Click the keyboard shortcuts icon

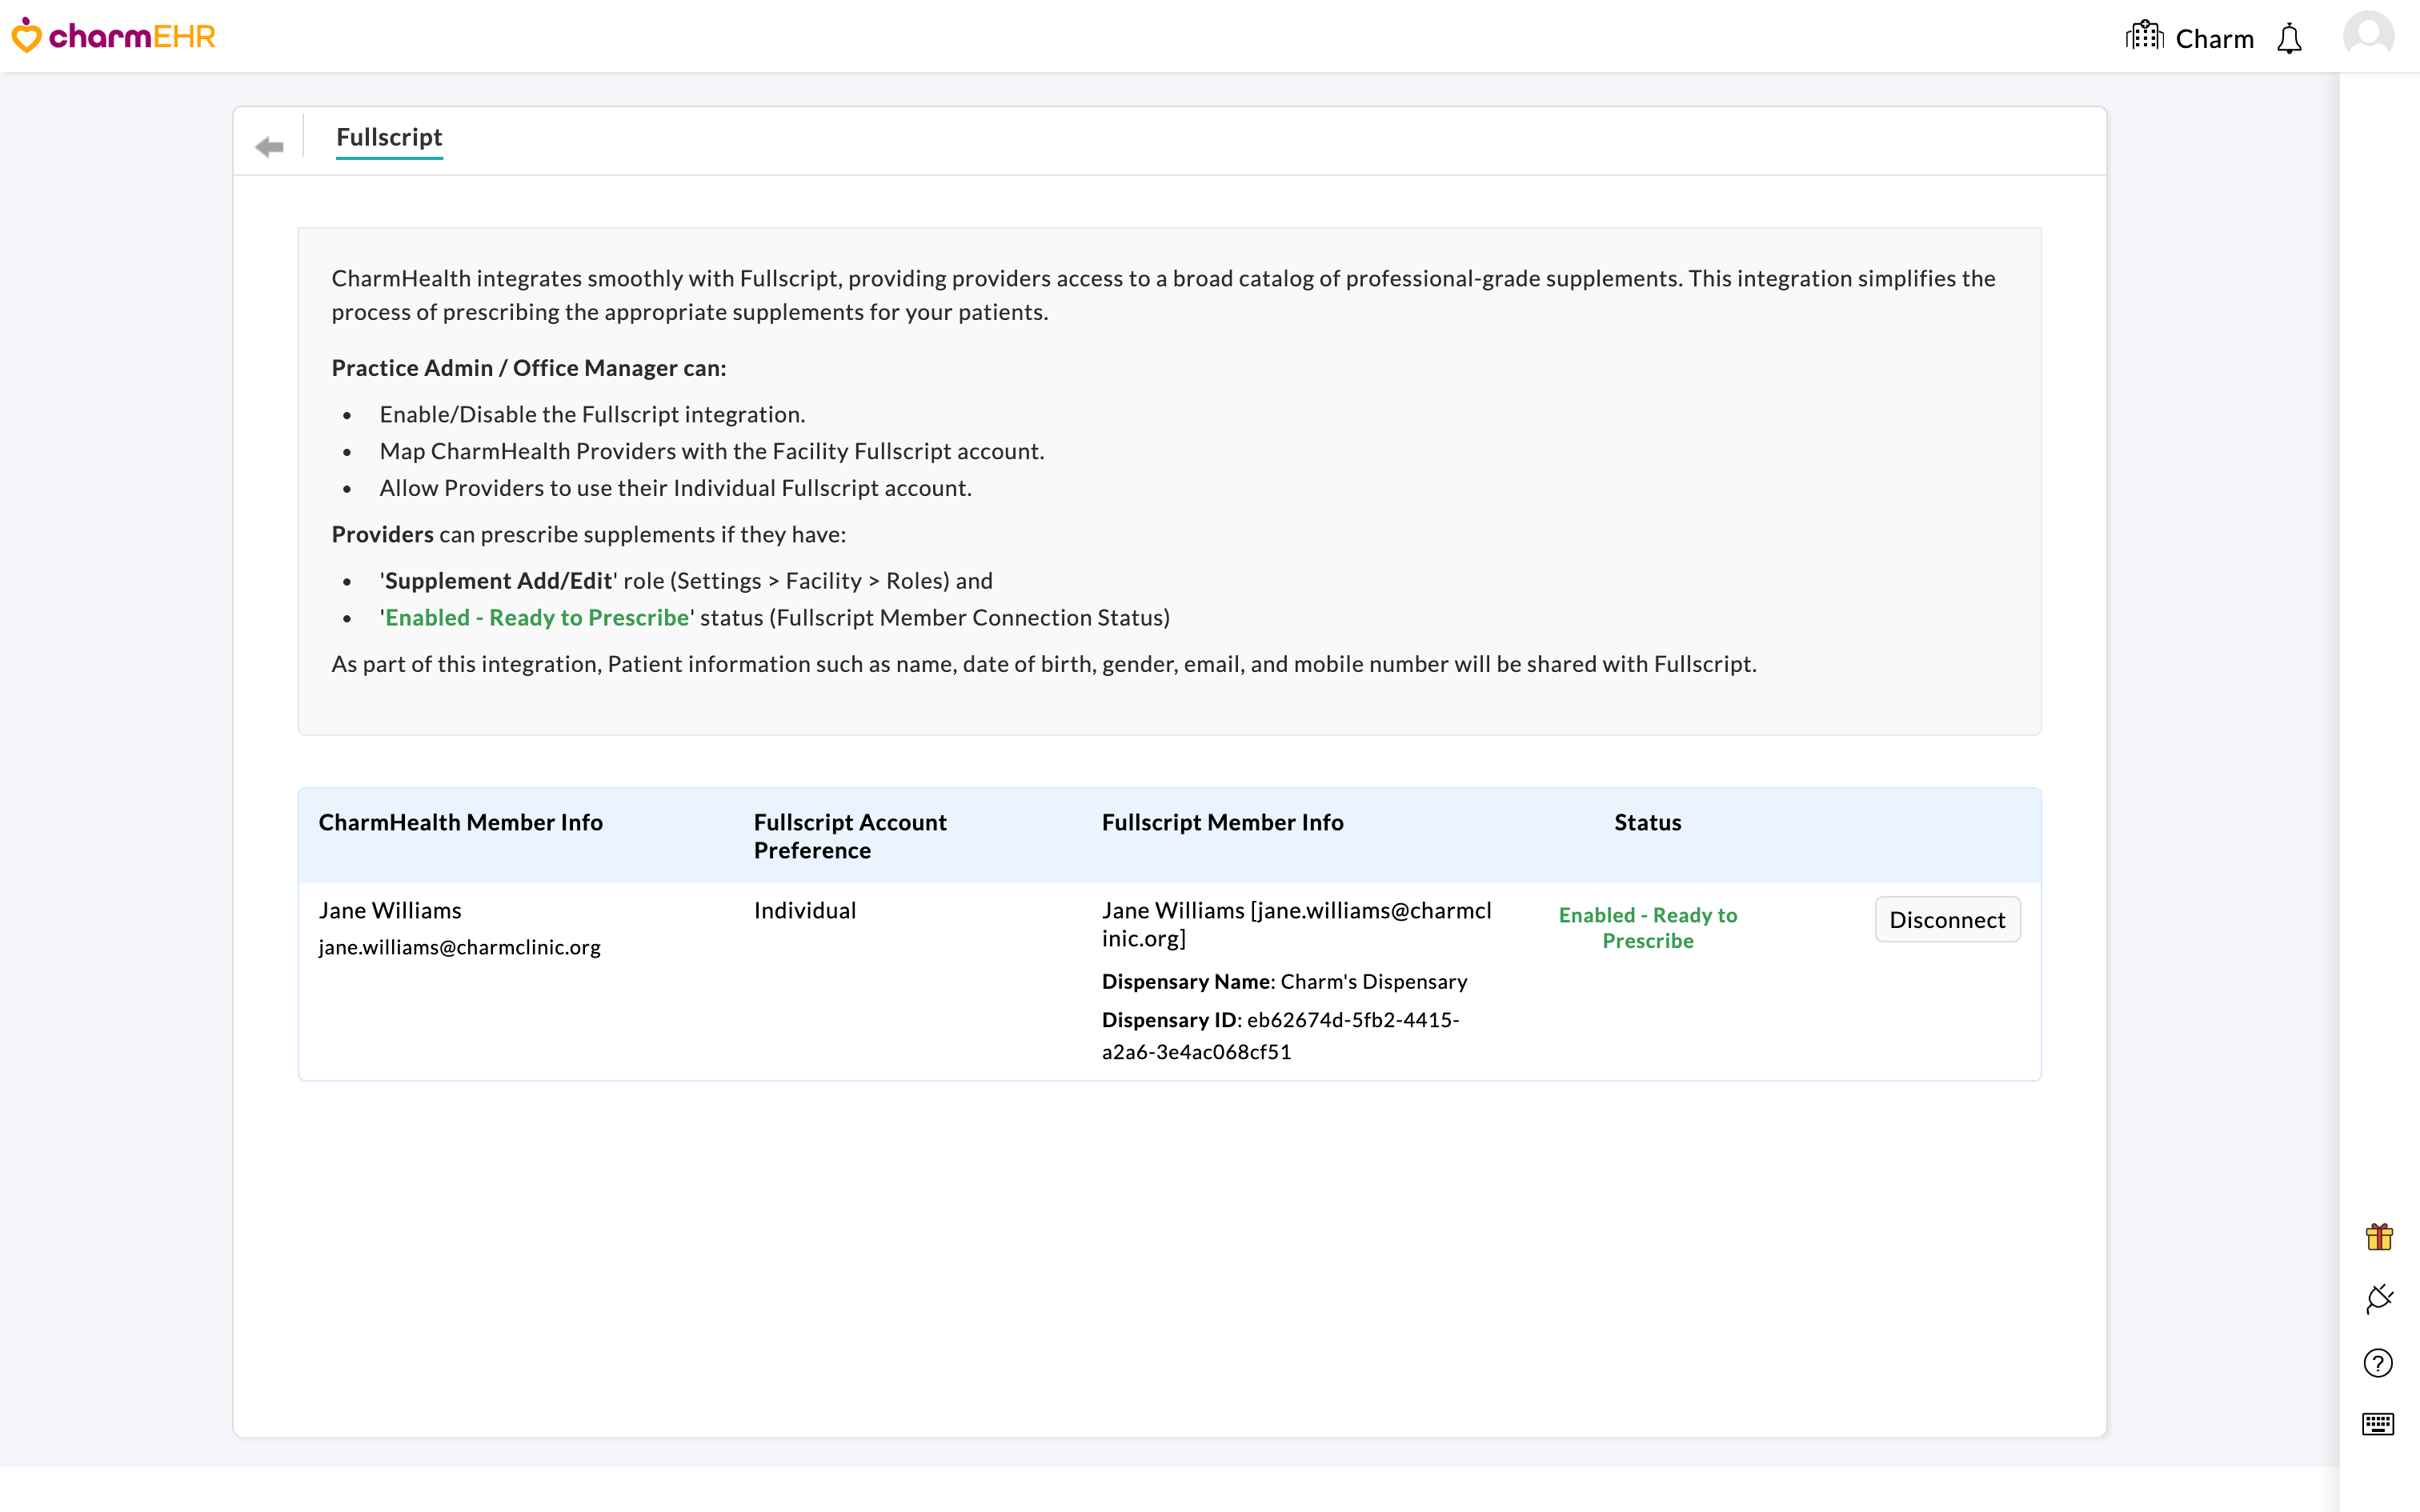[2378, 1425]
